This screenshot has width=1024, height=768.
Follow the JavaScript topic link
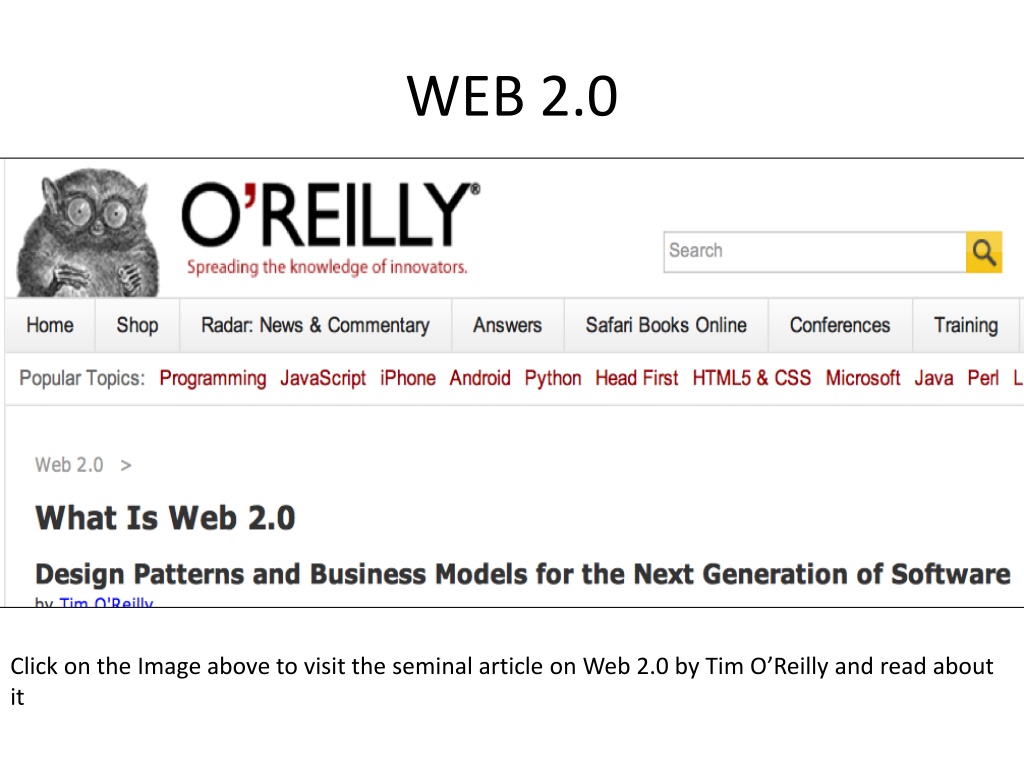(x=323, y=379)
